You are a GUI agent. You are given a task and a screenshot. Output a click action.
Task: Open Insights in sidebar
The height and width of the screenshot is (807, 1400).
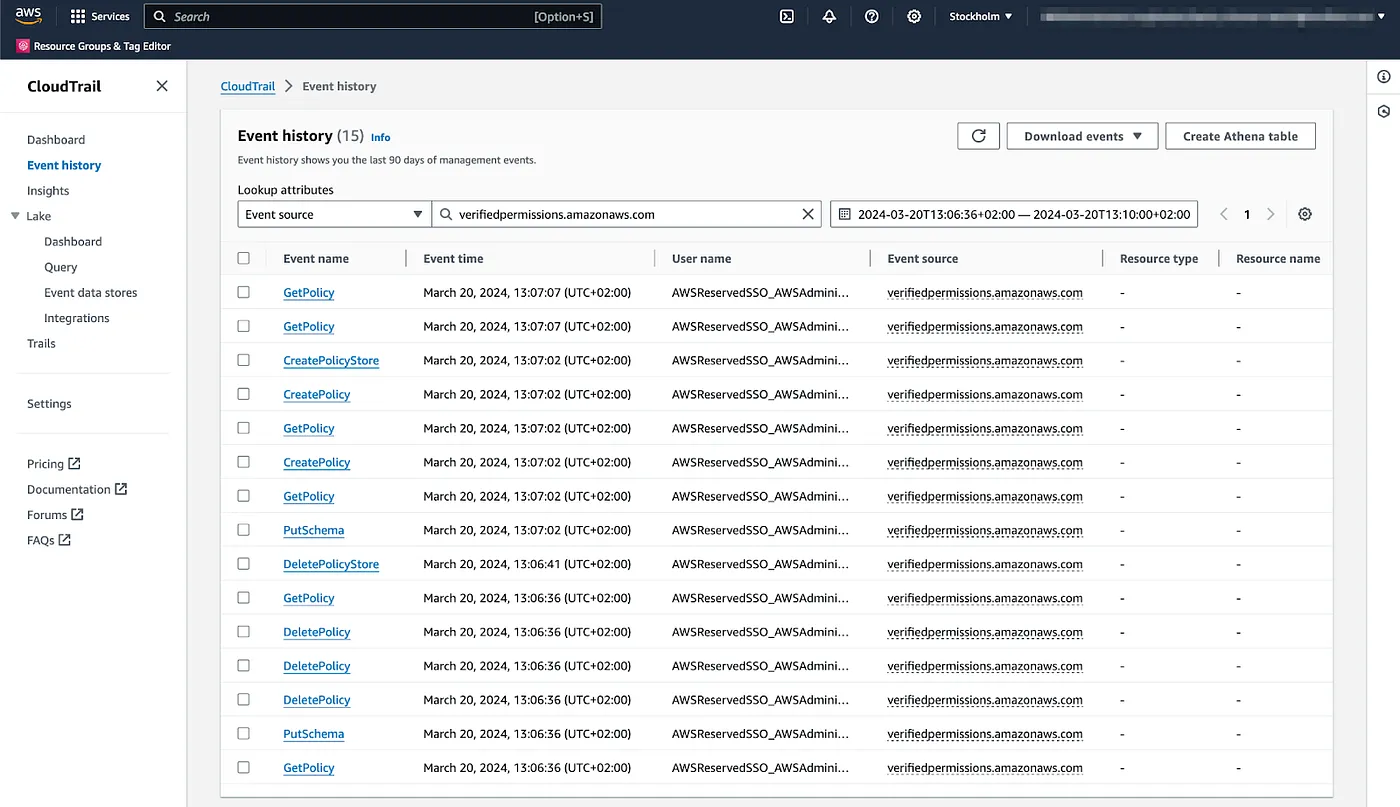point(48,191)
